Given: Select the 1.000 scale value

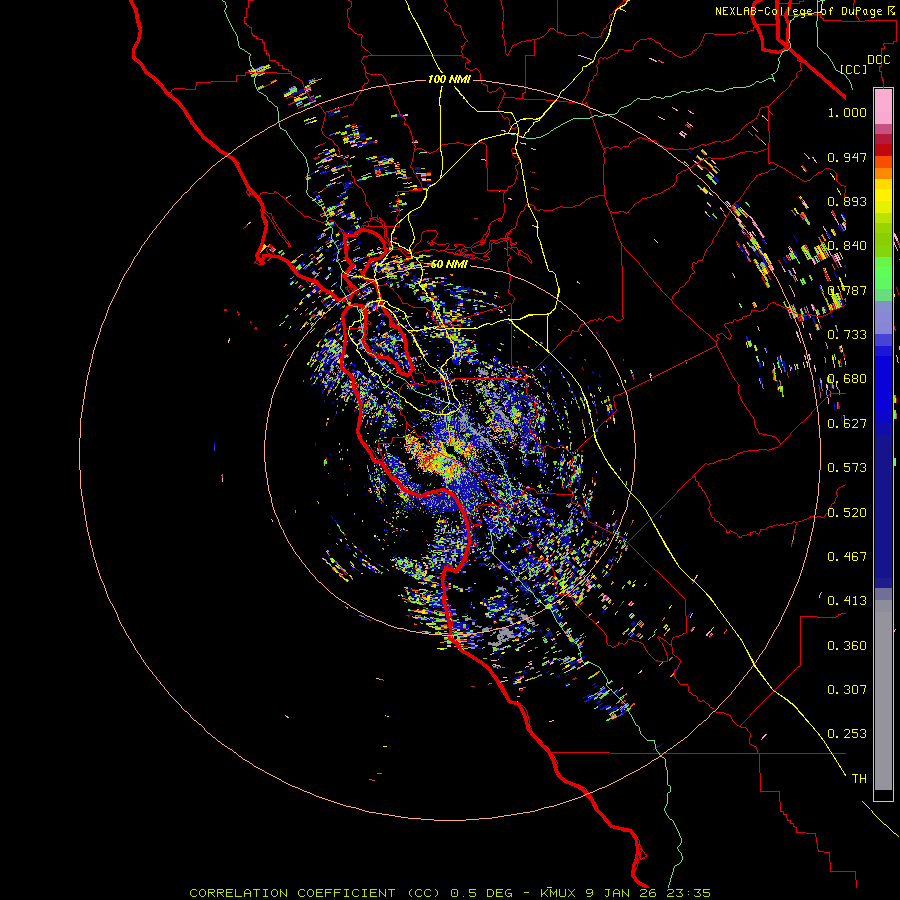Looking at the screenshot, I should (x=847, y=112).
